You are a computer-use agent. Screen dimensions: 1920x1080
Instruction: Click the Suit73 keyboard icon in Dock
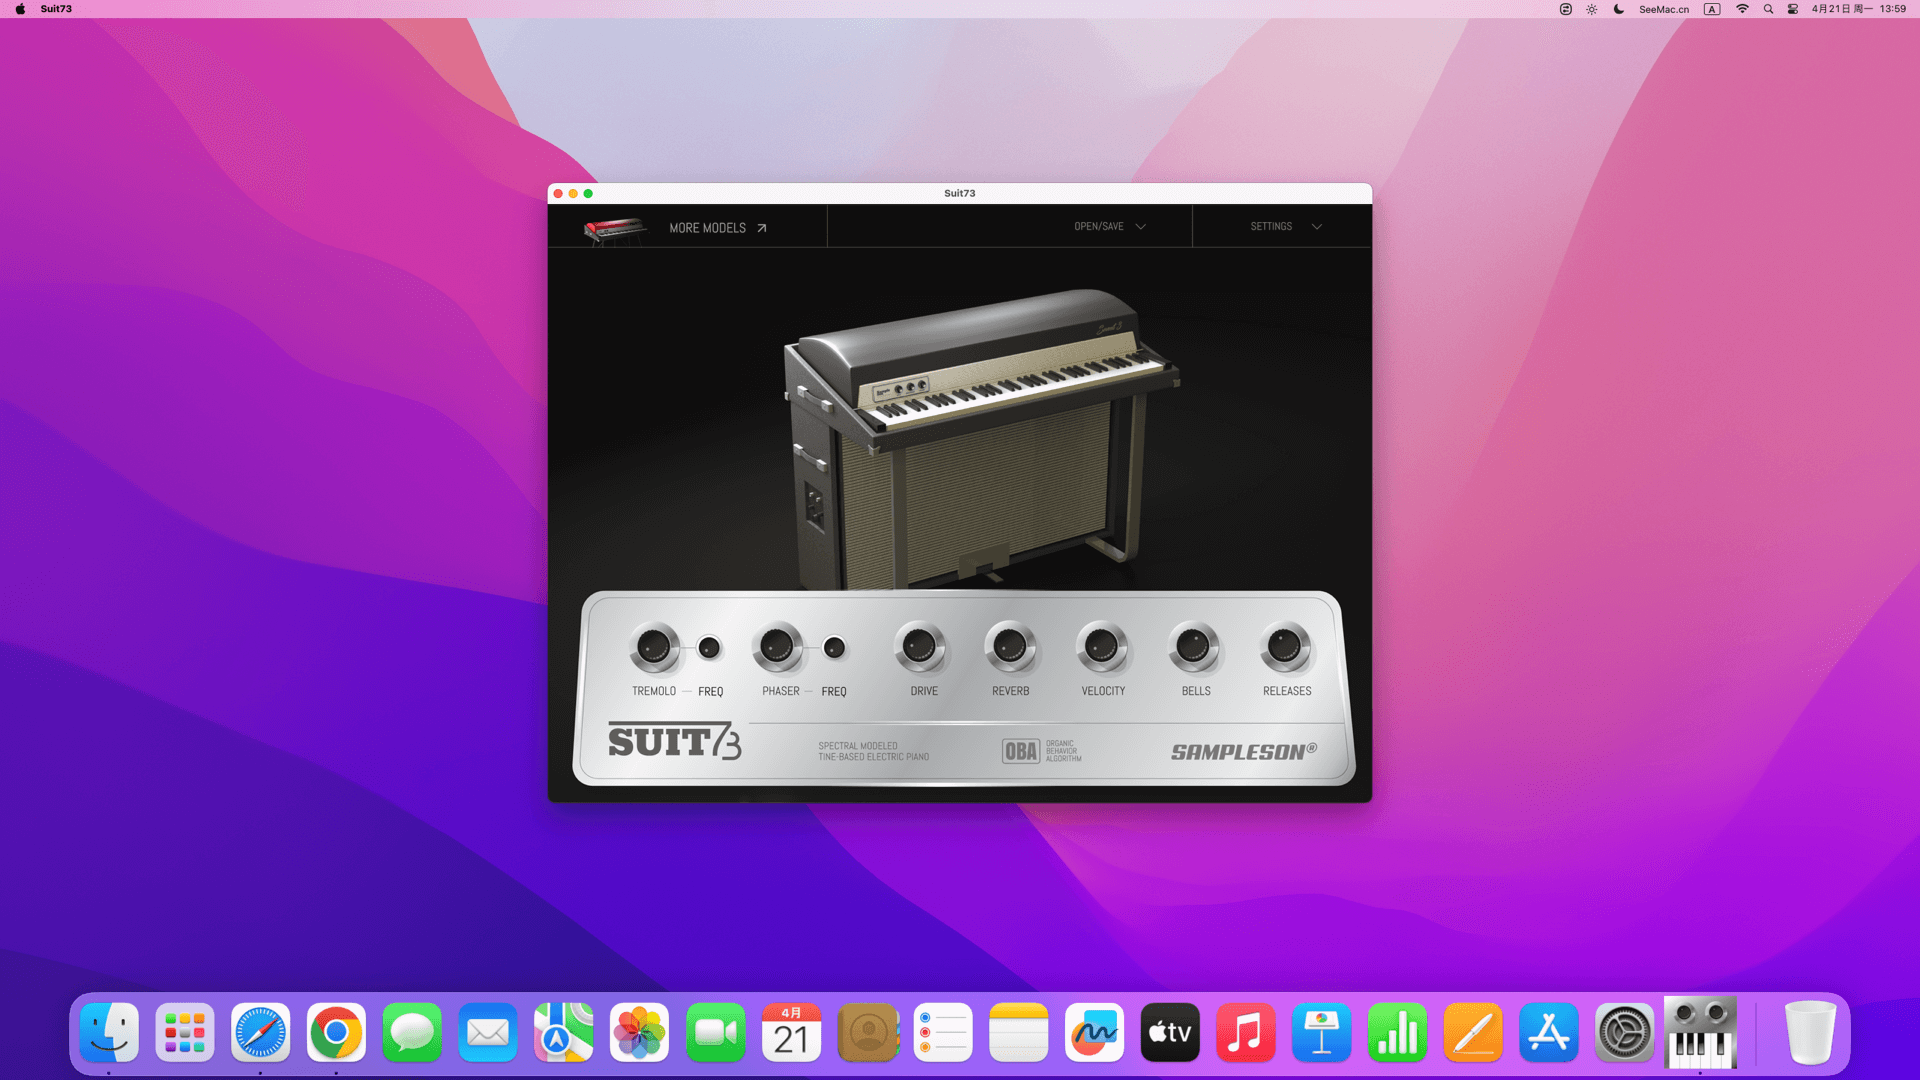click(x=1700, y=1032)
